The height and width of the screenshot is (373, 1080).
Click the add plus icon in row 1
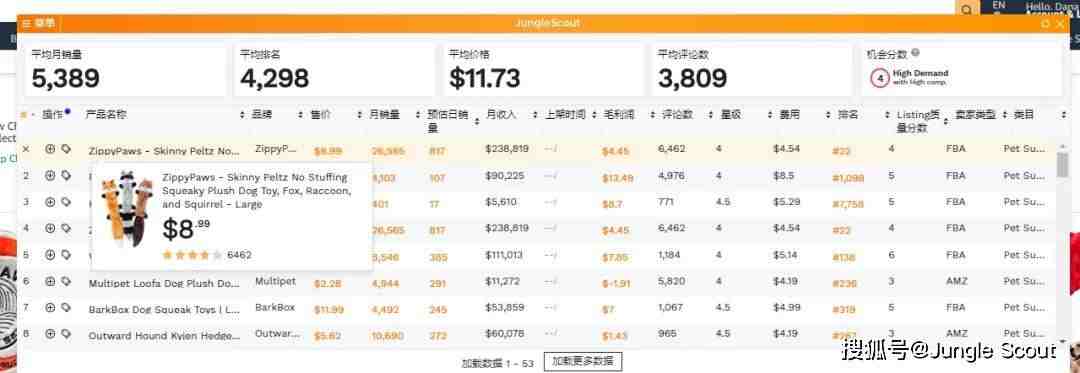pyautogui.click(x=50, y=149)
